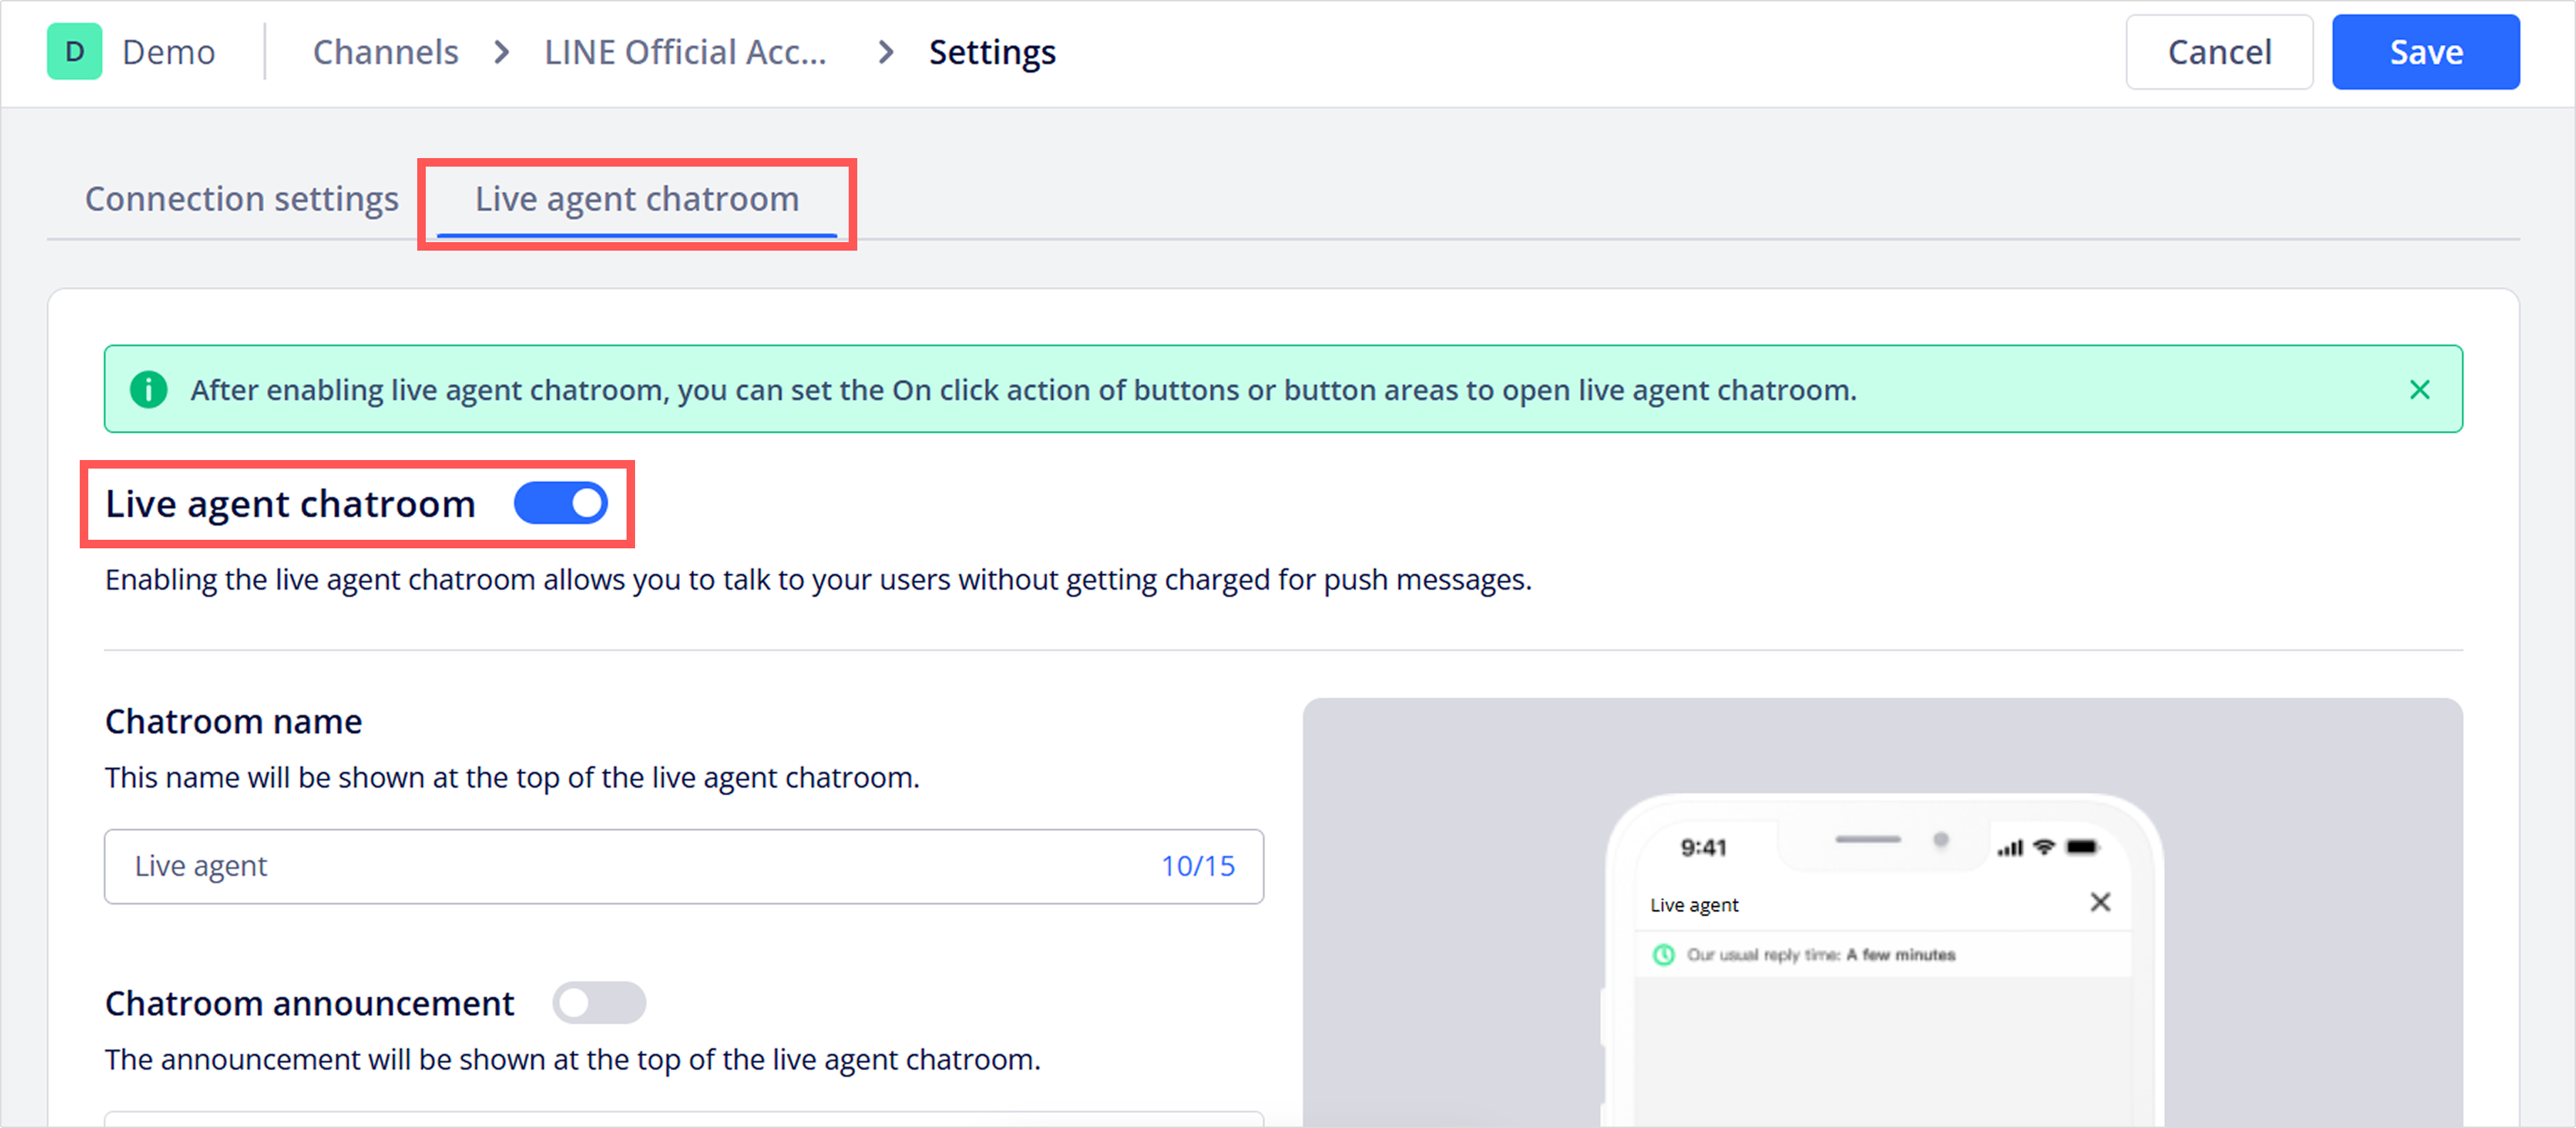
Task: Close the phone preview chat window
Action: click(x=2100, y=903)
